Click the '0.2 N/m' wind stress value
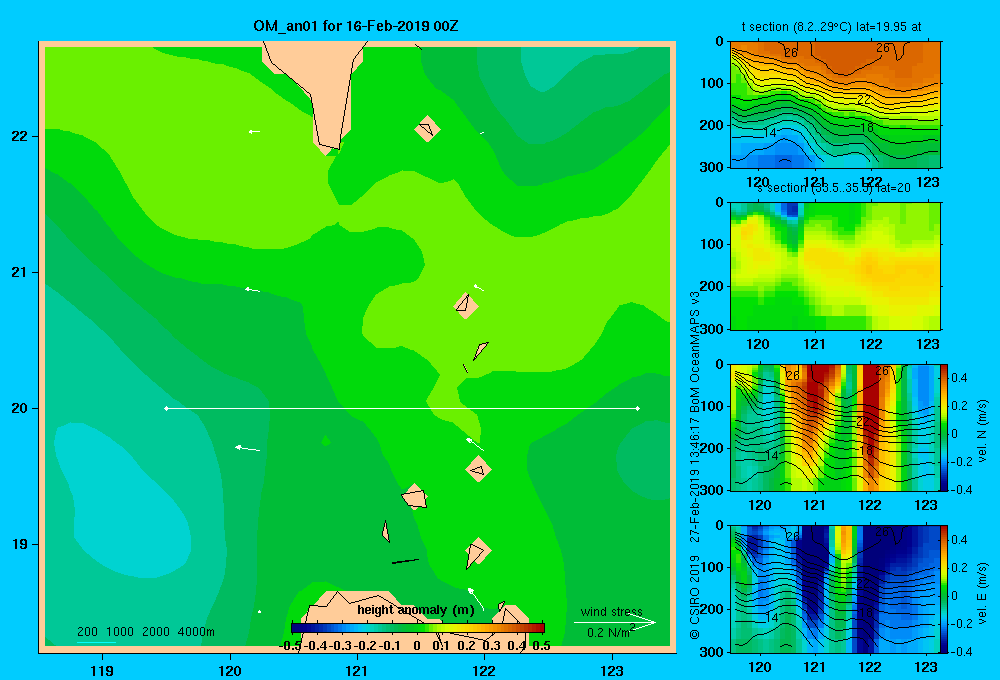 pos(608,632)
